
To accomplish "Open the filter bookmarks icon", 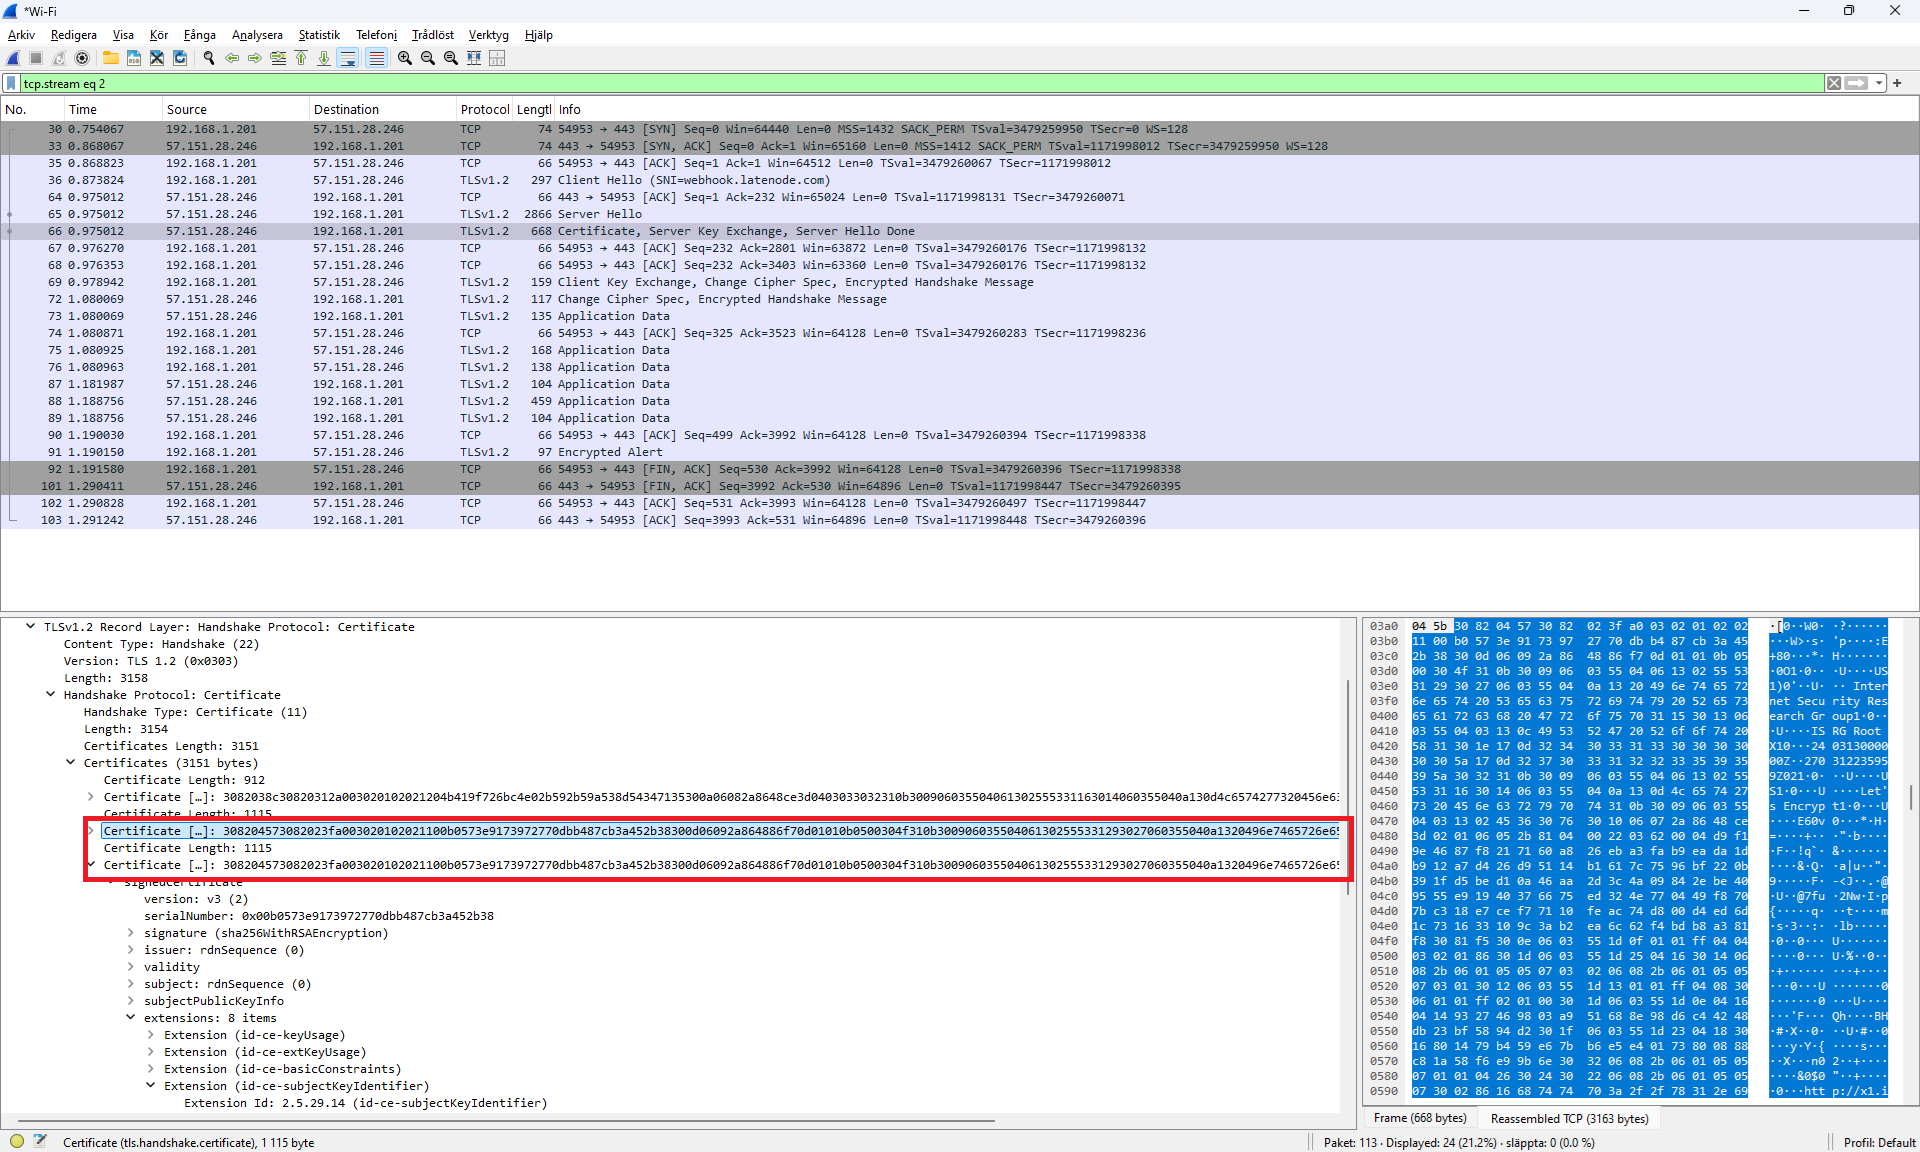I will click(11, 83).
